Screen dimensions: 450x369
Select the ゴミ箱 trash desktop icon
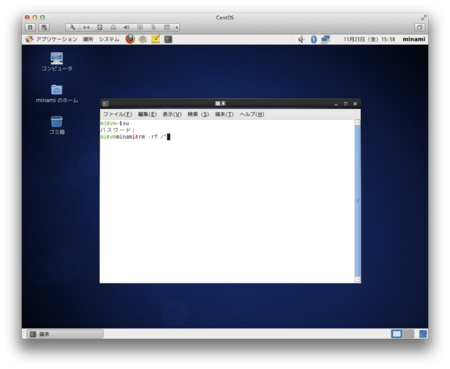click(57, 125)
